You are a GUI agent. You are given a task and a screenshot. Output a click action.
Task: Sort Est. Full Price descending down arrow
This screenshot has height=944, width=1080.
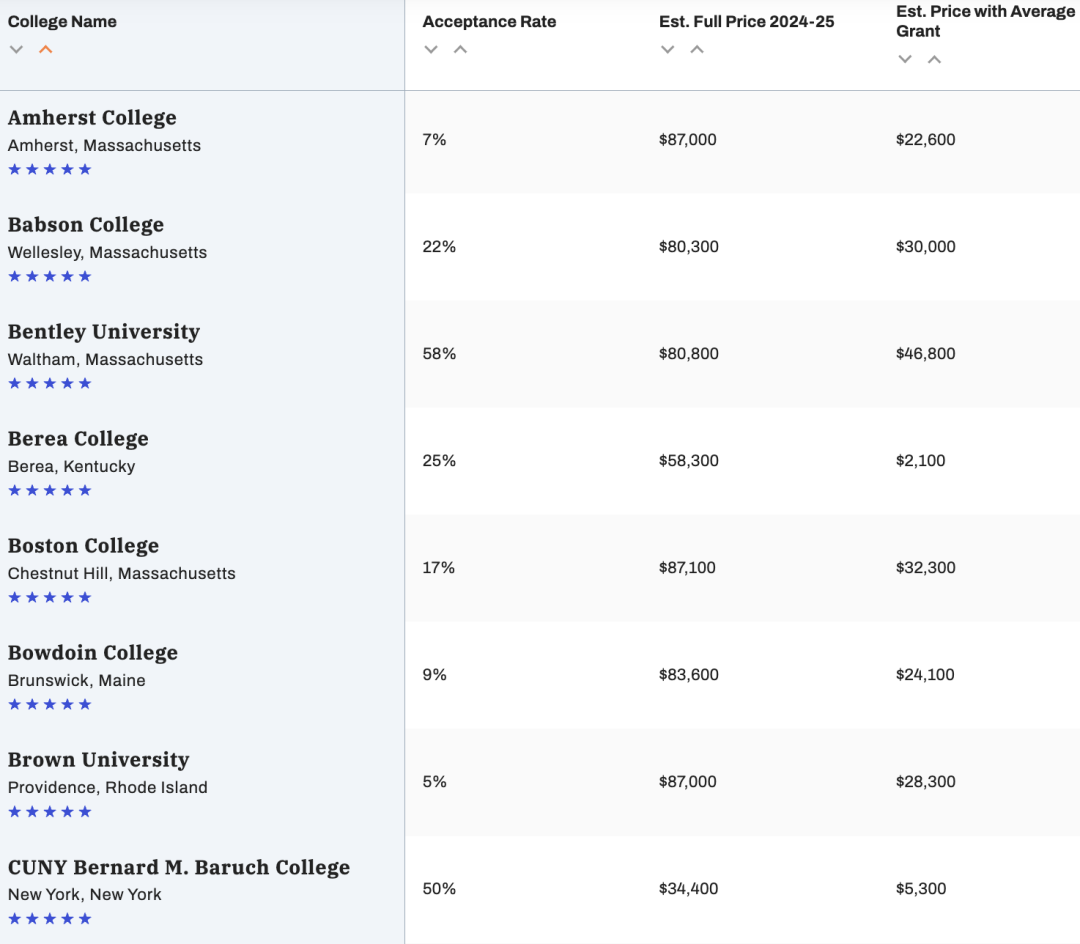pos(667,50)
